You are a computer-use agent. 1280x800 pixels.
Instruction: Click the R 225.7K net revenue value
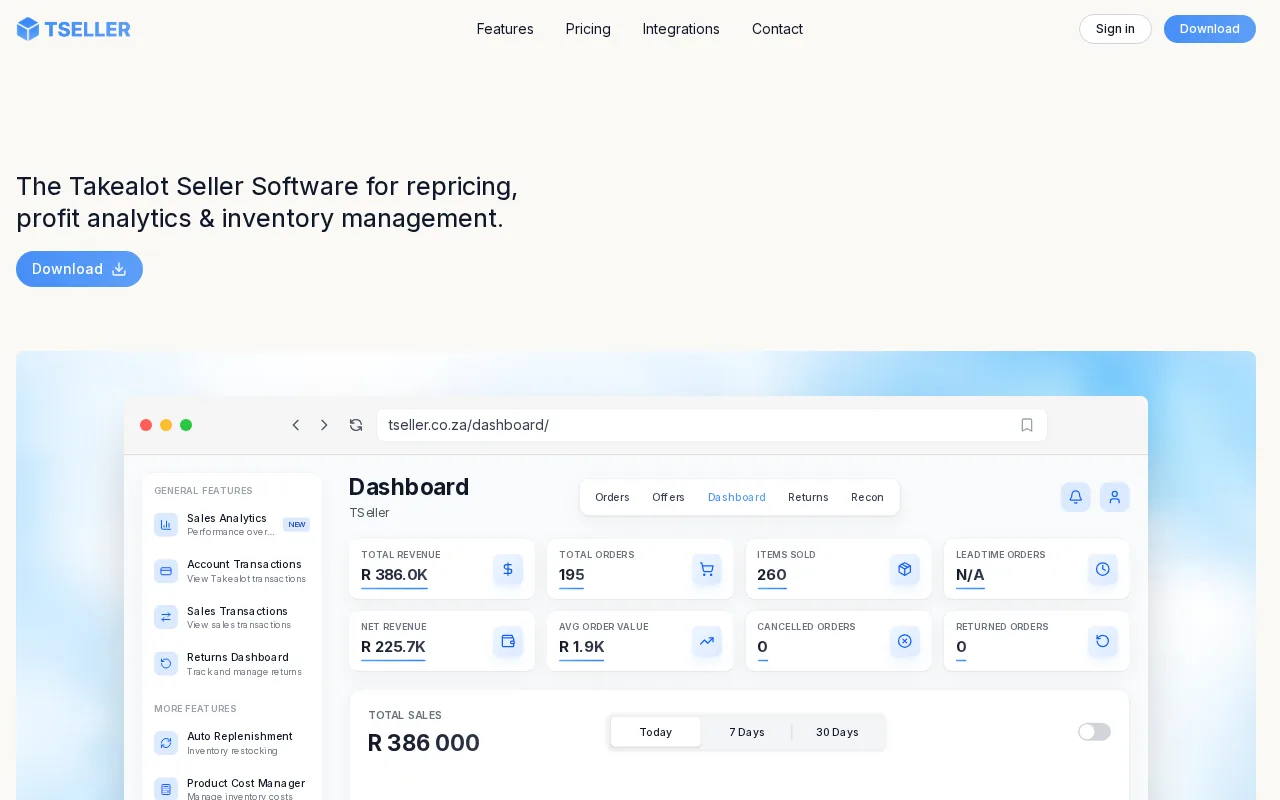tap(393, 647)
